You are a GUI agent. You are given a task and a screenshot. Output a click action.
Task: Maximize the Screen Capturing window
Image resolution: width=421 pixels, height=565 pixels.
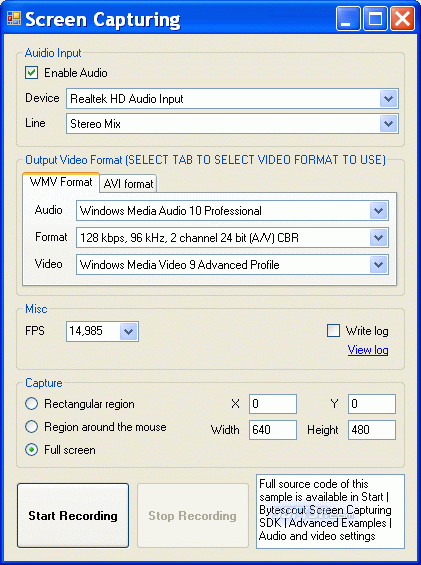[375, 19]
